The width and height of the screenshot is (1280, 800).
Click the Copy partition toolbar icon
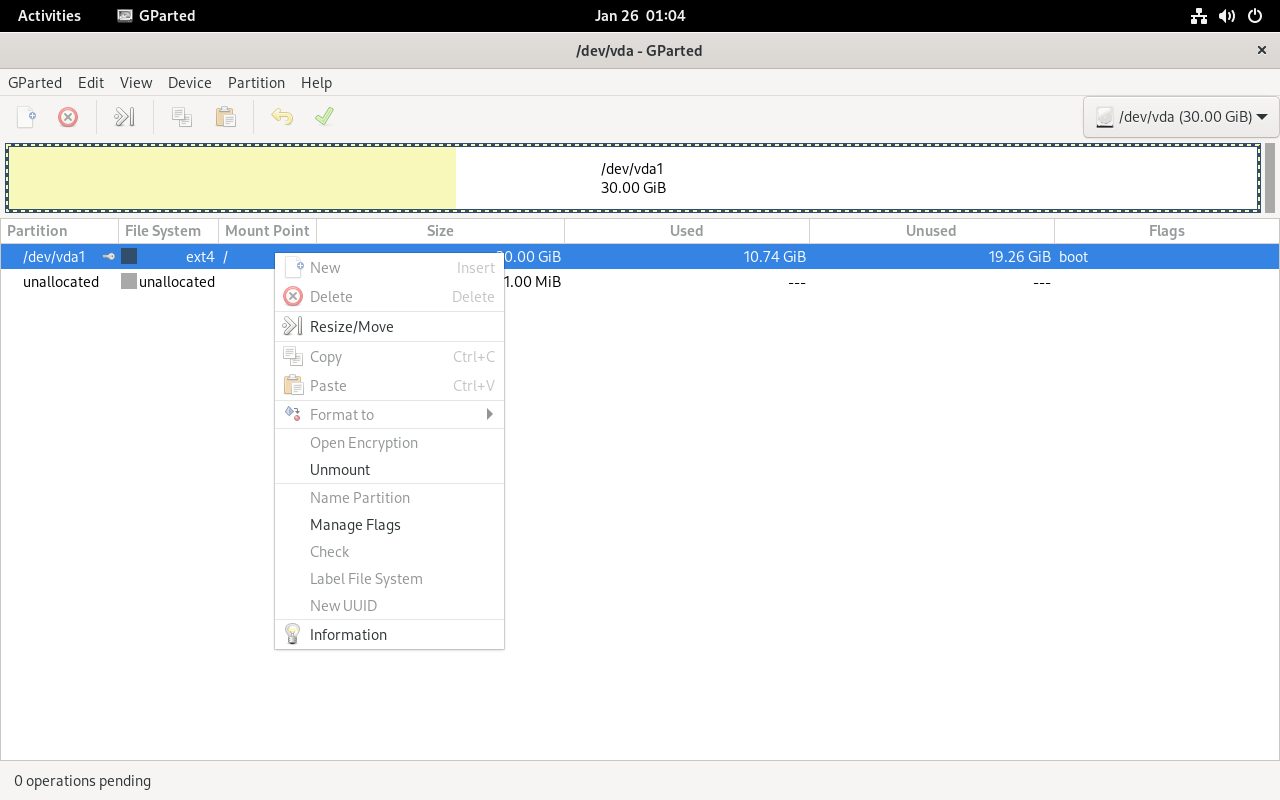[x=182, y=117]
